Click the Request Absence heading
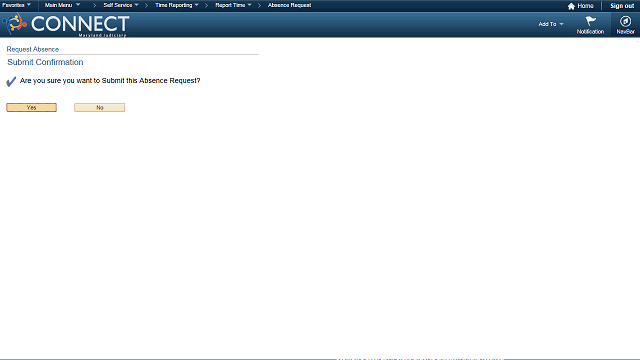Image resolution: width=640 pixels, height=360 pixels. [33, 49]
